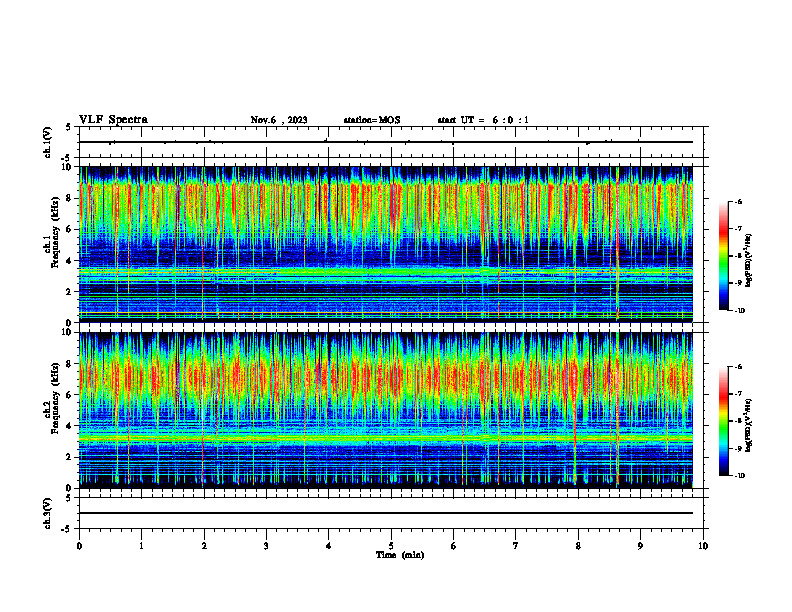Click the ch.3 voltage waveform trace
Screen dimensions: 792x612
point(386,513)
